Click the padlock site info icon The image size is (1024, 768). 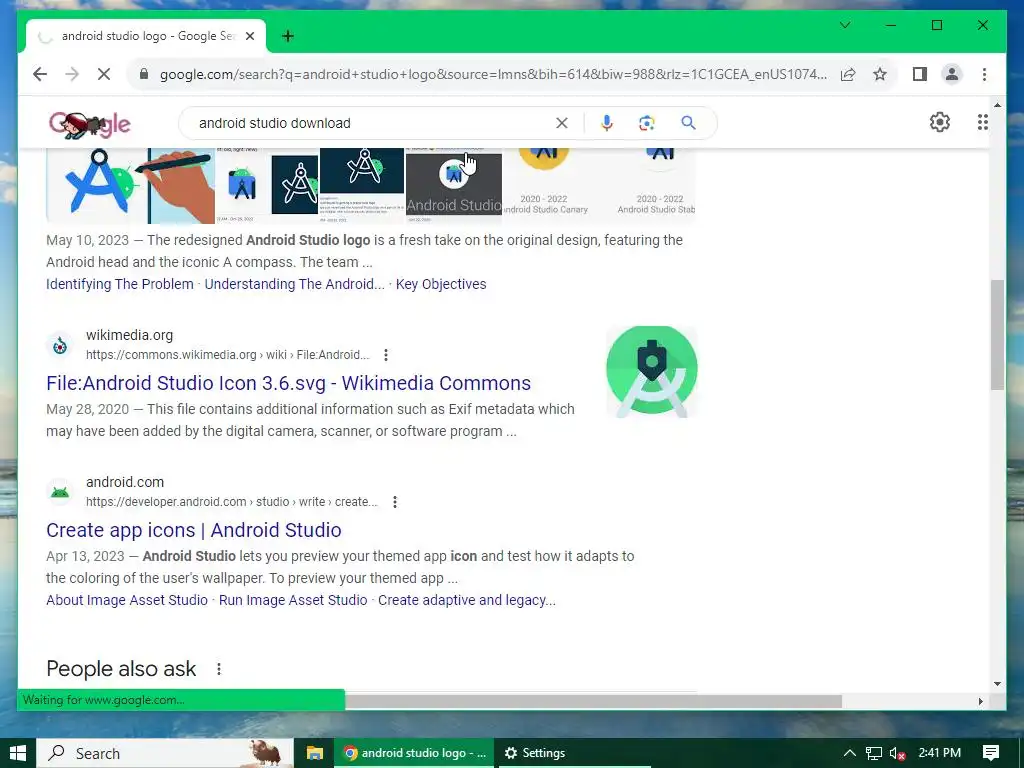144,74
